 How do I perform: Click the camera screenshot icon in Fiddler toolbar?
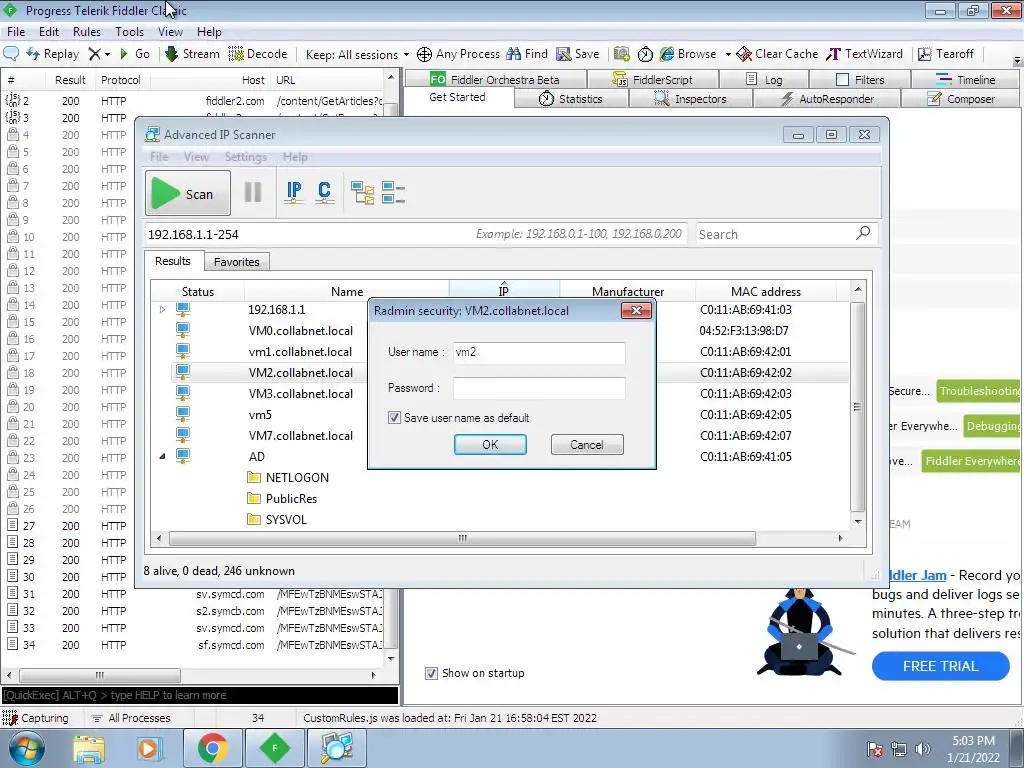[622, 54]
